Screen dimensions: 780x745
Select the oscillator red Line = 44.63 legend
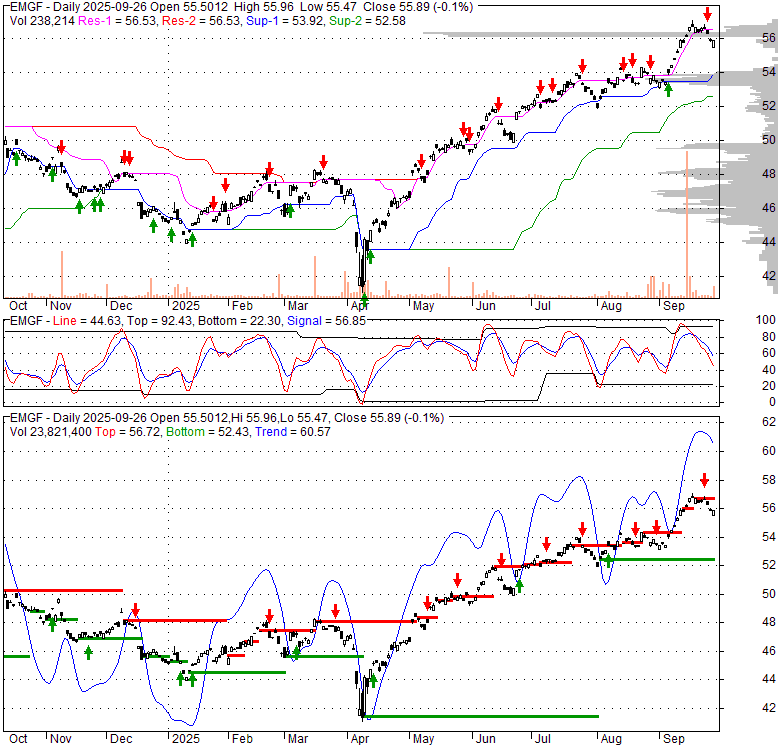point(87,321)
